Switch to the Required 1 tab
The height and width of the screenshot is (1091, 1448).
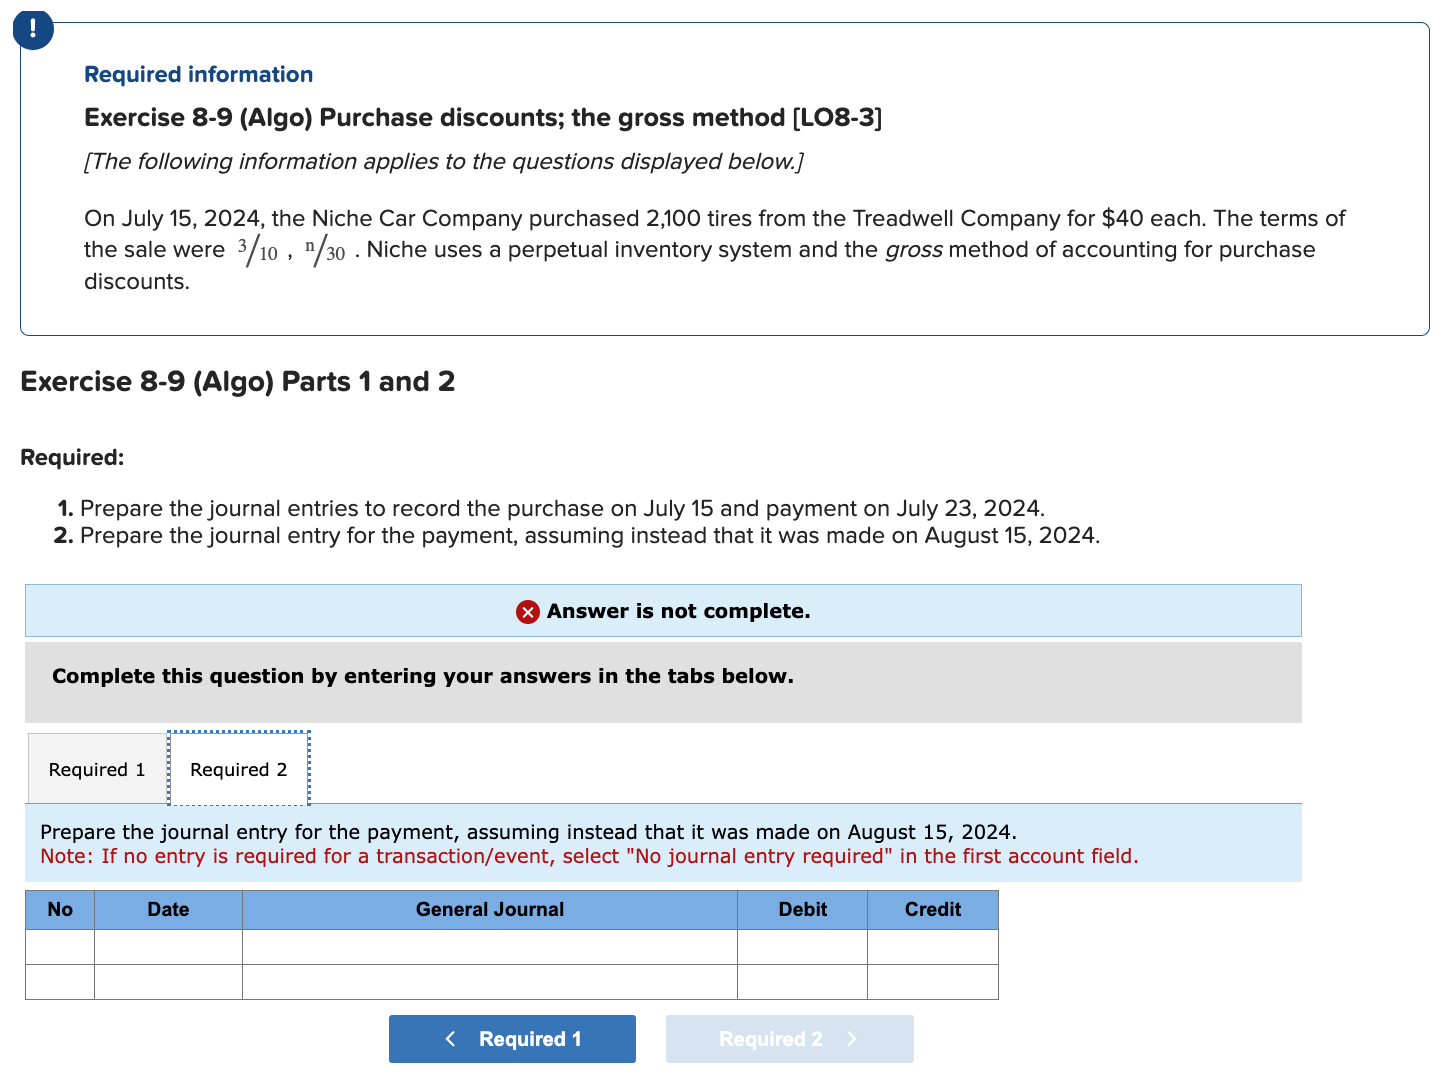[96, 769]
